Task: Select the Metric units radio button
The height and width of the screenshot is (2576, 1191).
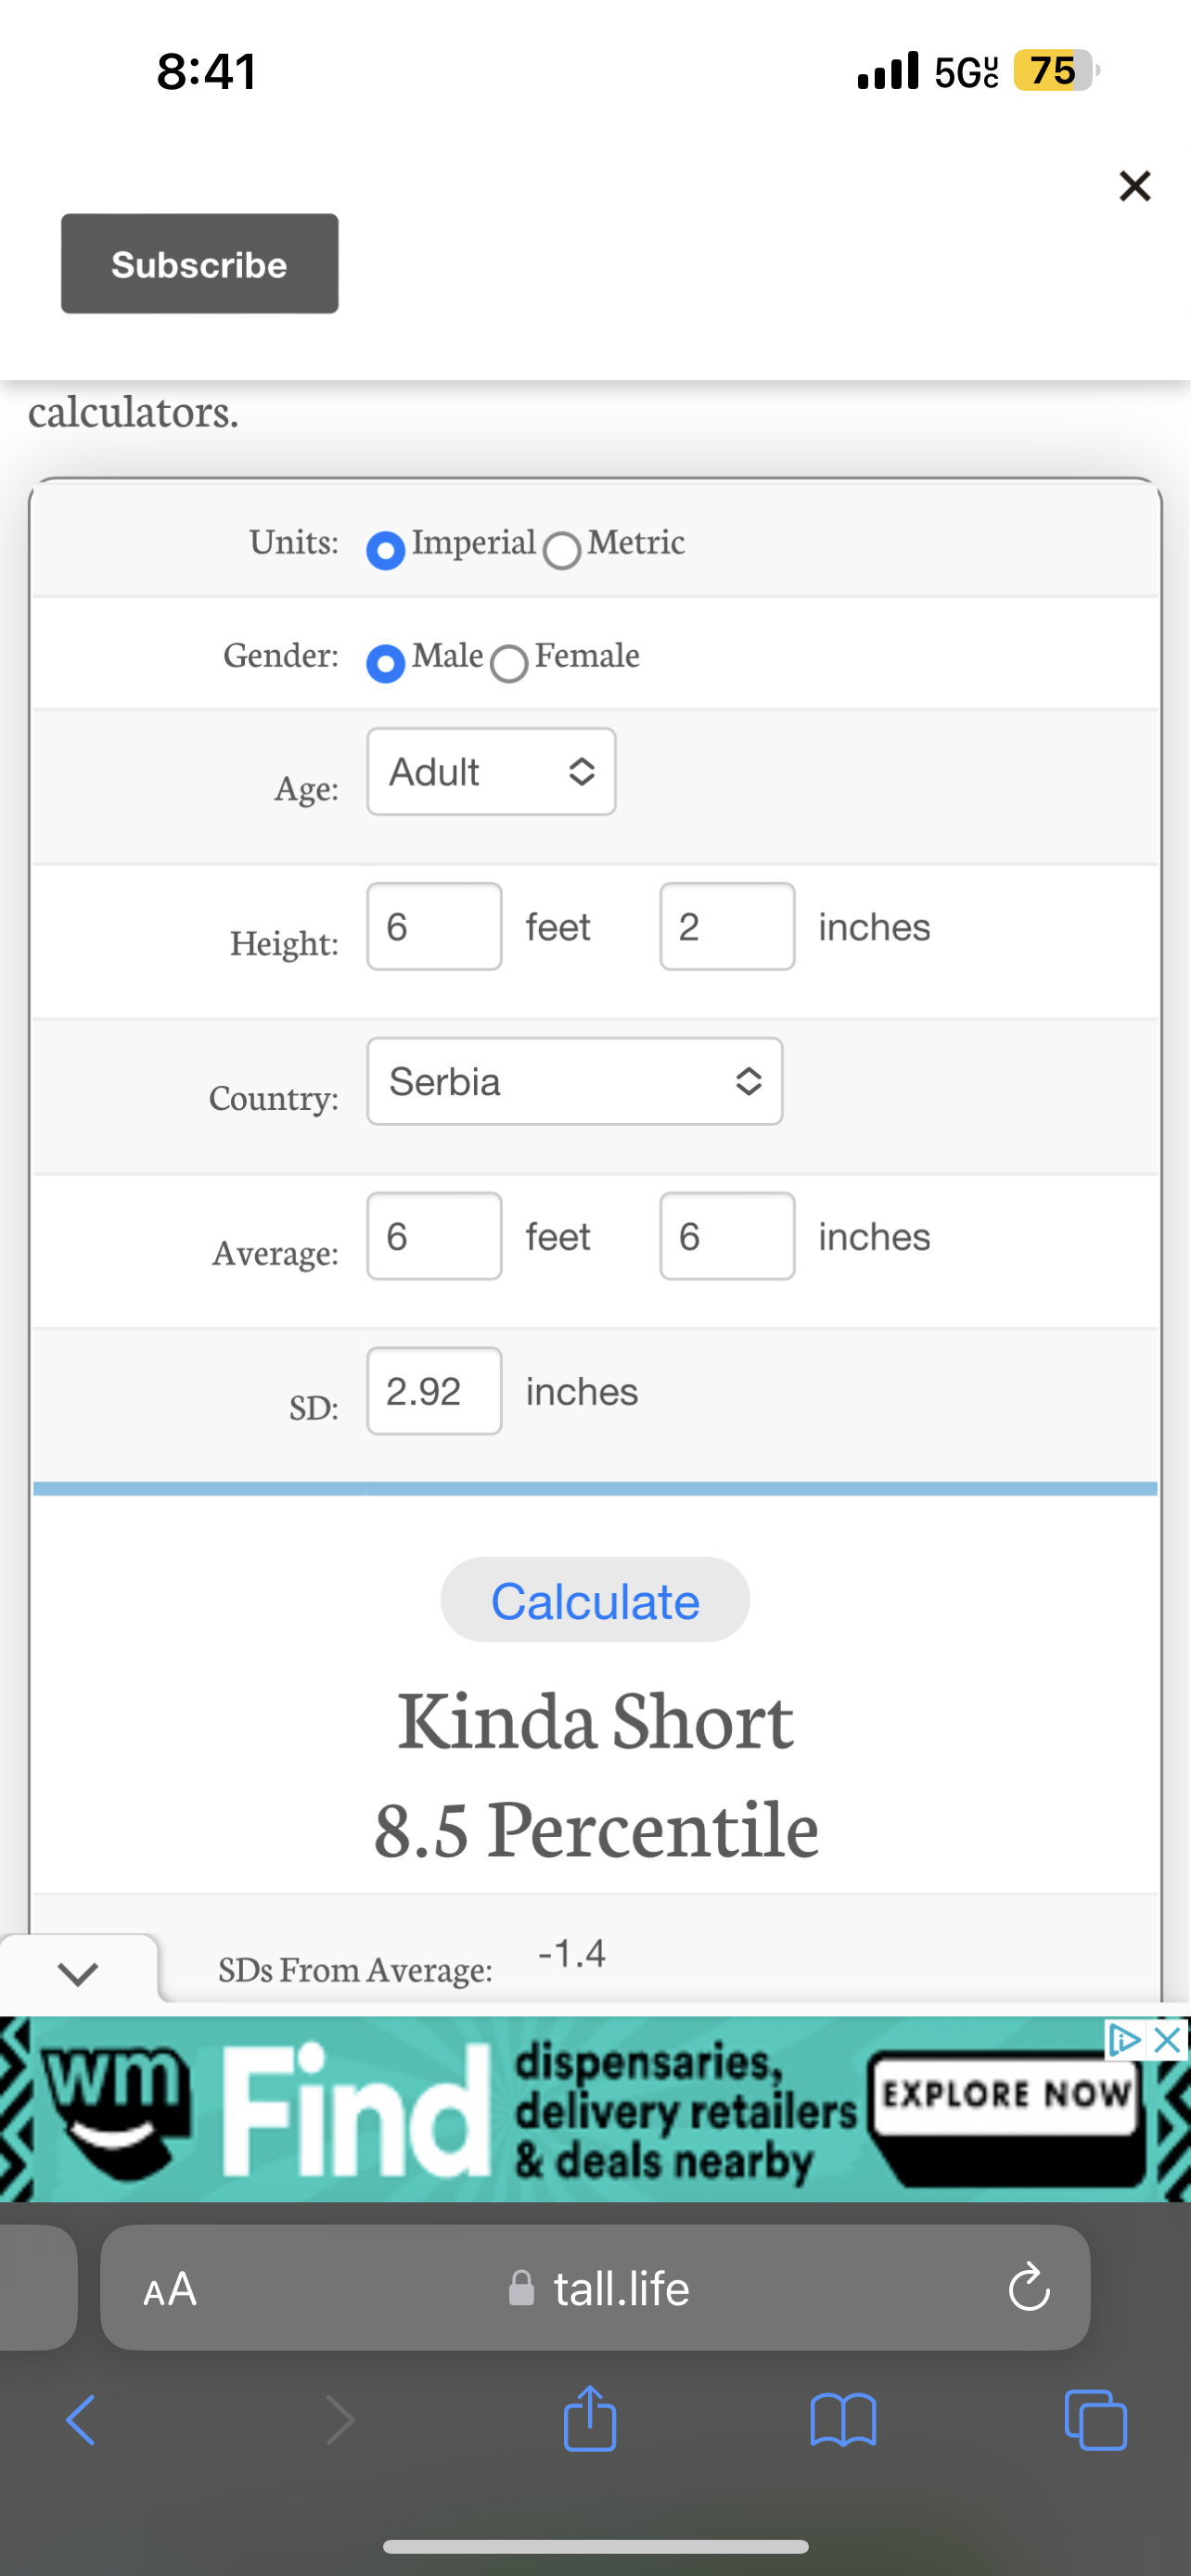Action: point(562,549)
